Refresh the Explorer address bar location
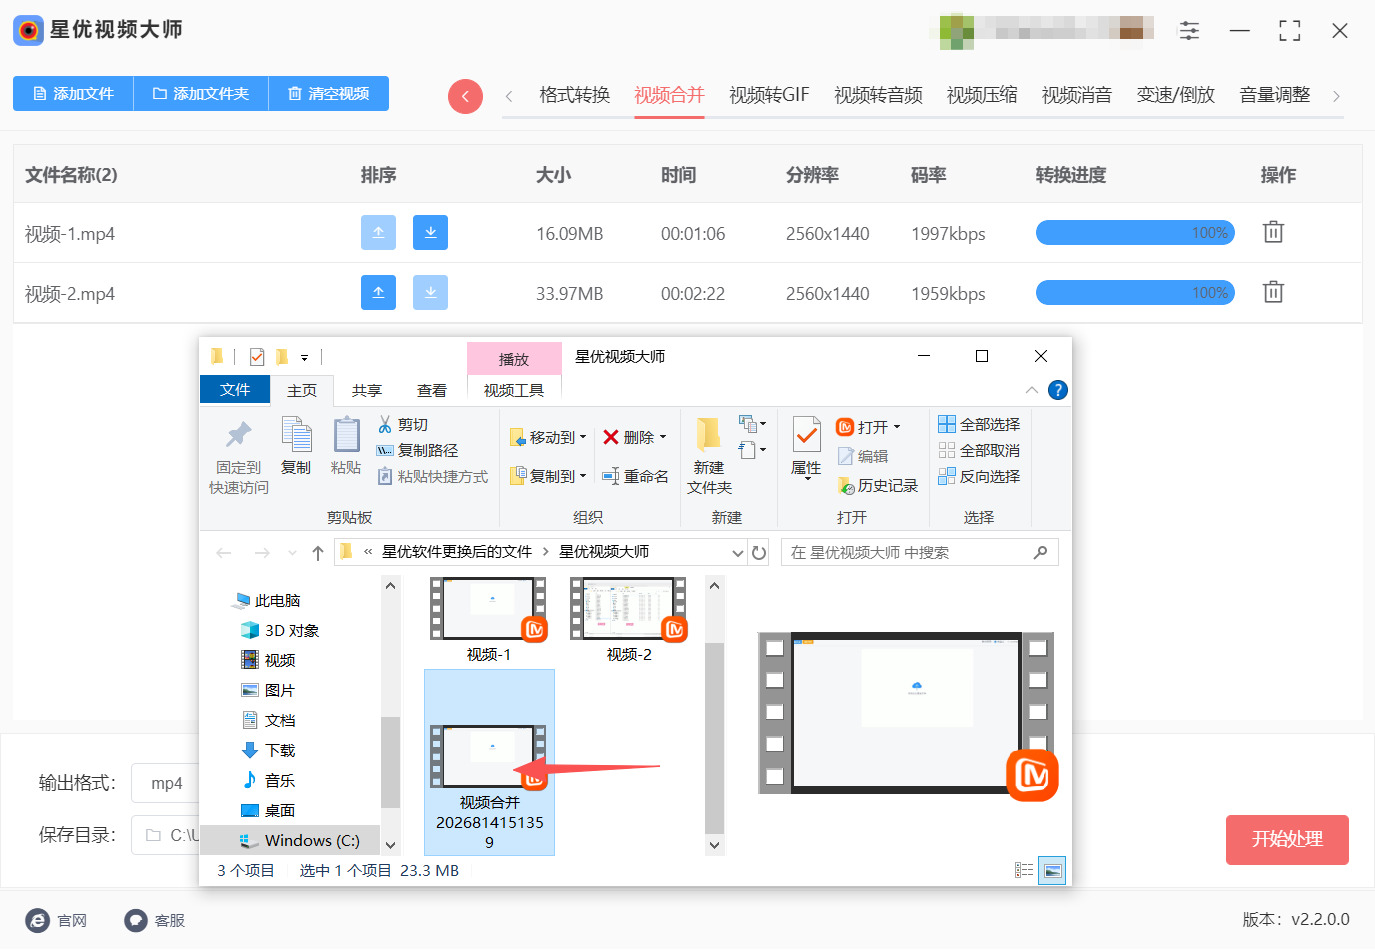This screenshot has height=950, width=1375. pyautogui.click(x=759, y=553)
